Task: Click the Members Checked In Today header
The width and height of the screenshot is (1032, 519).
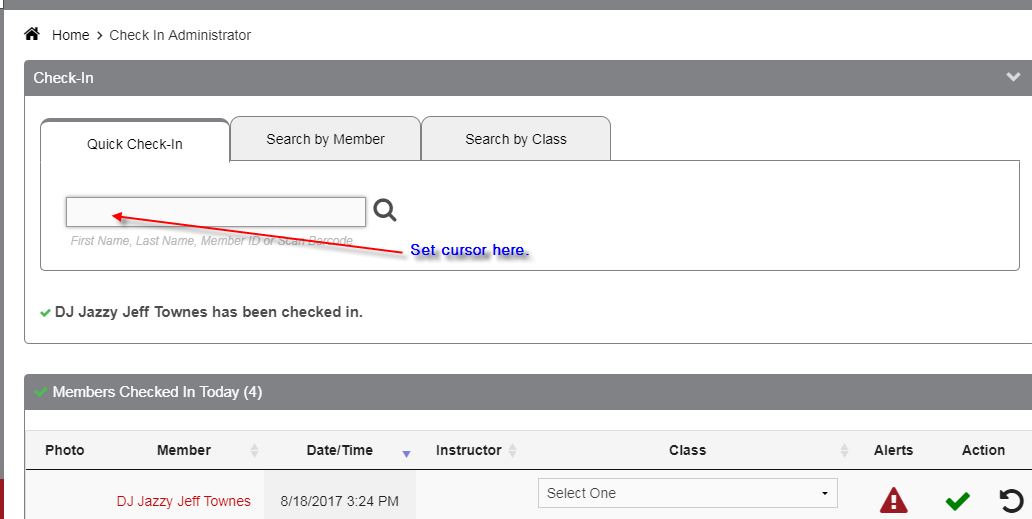Action: pyautogui.click(x=157, y=392)
